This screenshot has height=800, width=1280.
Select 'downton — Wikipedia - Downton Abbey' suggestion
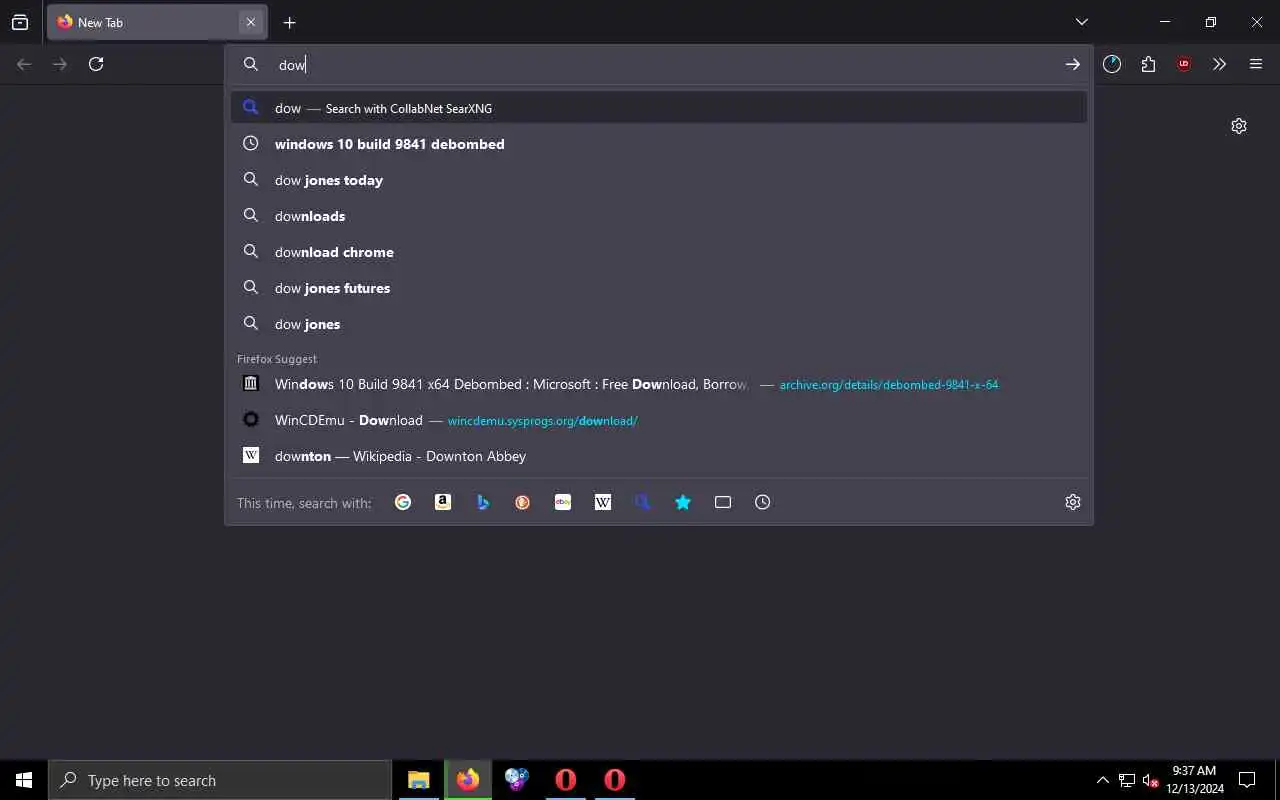(659, 456)
